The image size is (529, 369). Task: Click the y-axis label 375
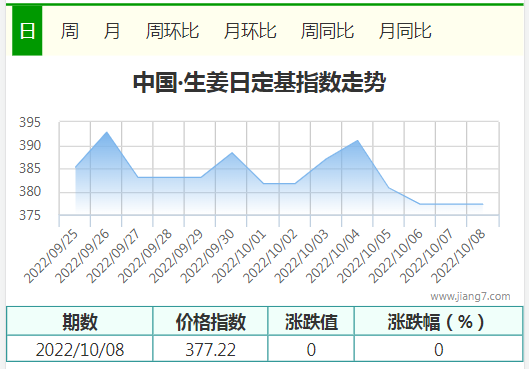[x=30, y=215]
